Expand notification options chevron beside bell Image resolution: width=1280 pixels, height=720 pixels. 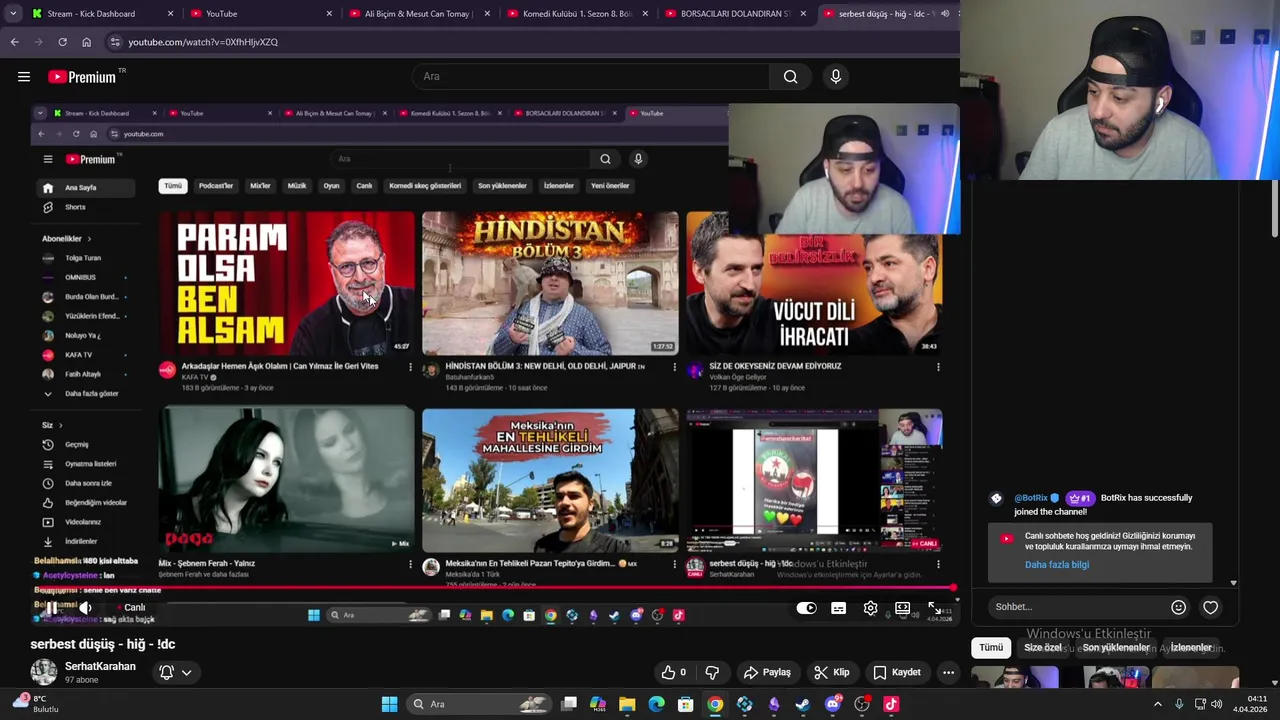point(186,673)
